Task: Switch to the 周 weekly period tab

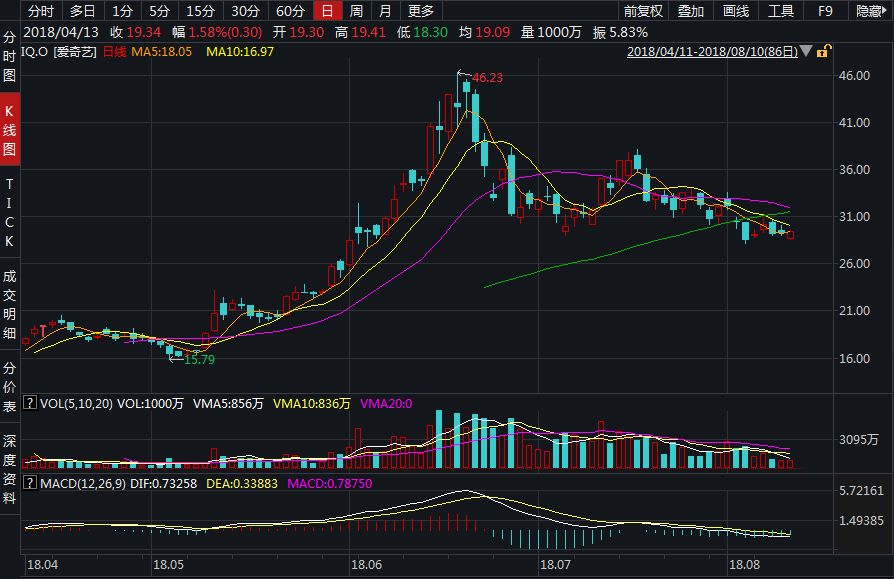Action: pos(356,11)
